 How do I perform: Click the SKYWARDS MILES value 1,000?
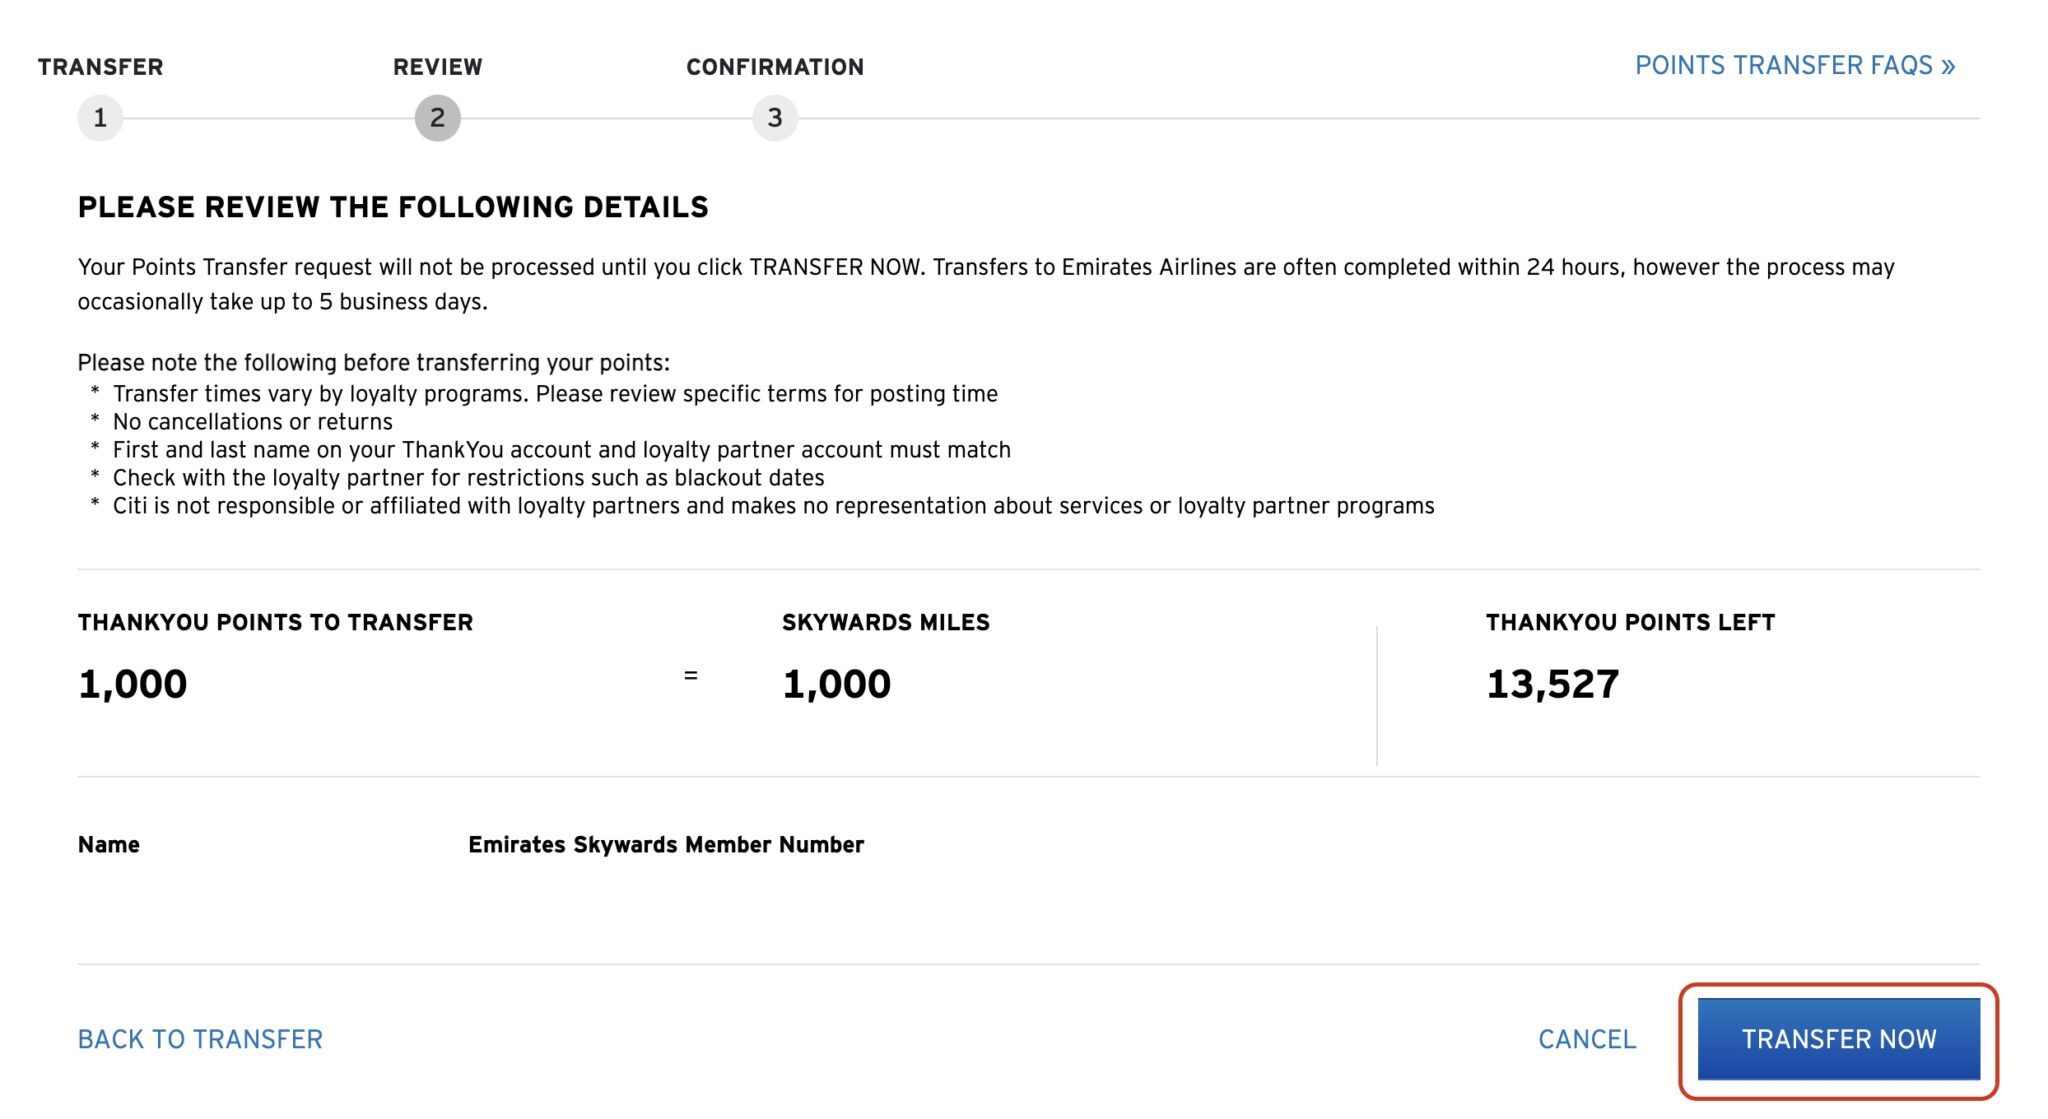click(837, 683)
